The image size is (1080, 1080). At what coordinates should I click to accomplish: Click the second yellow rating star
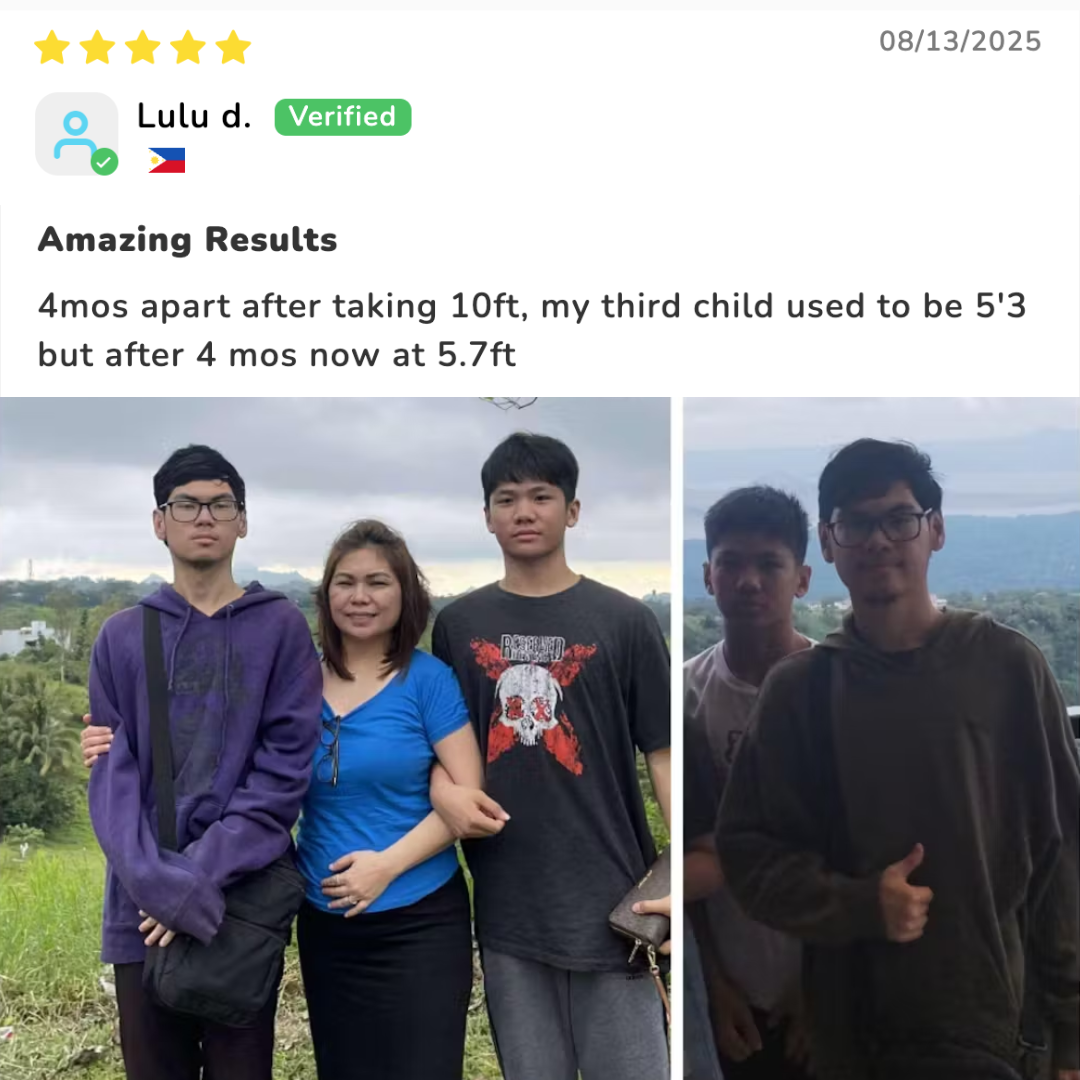(x=97, y=47)
